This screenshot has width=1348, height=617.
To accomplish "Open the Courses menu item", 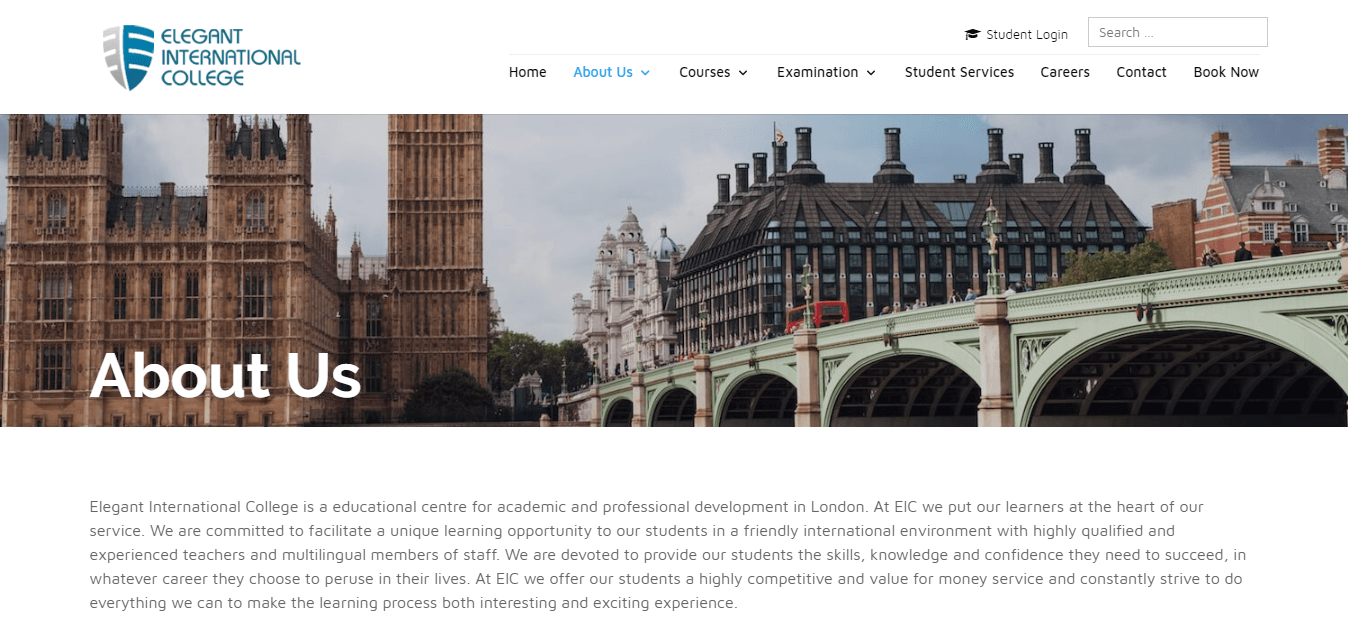I will pyautogui.click(x=705, y=72).
